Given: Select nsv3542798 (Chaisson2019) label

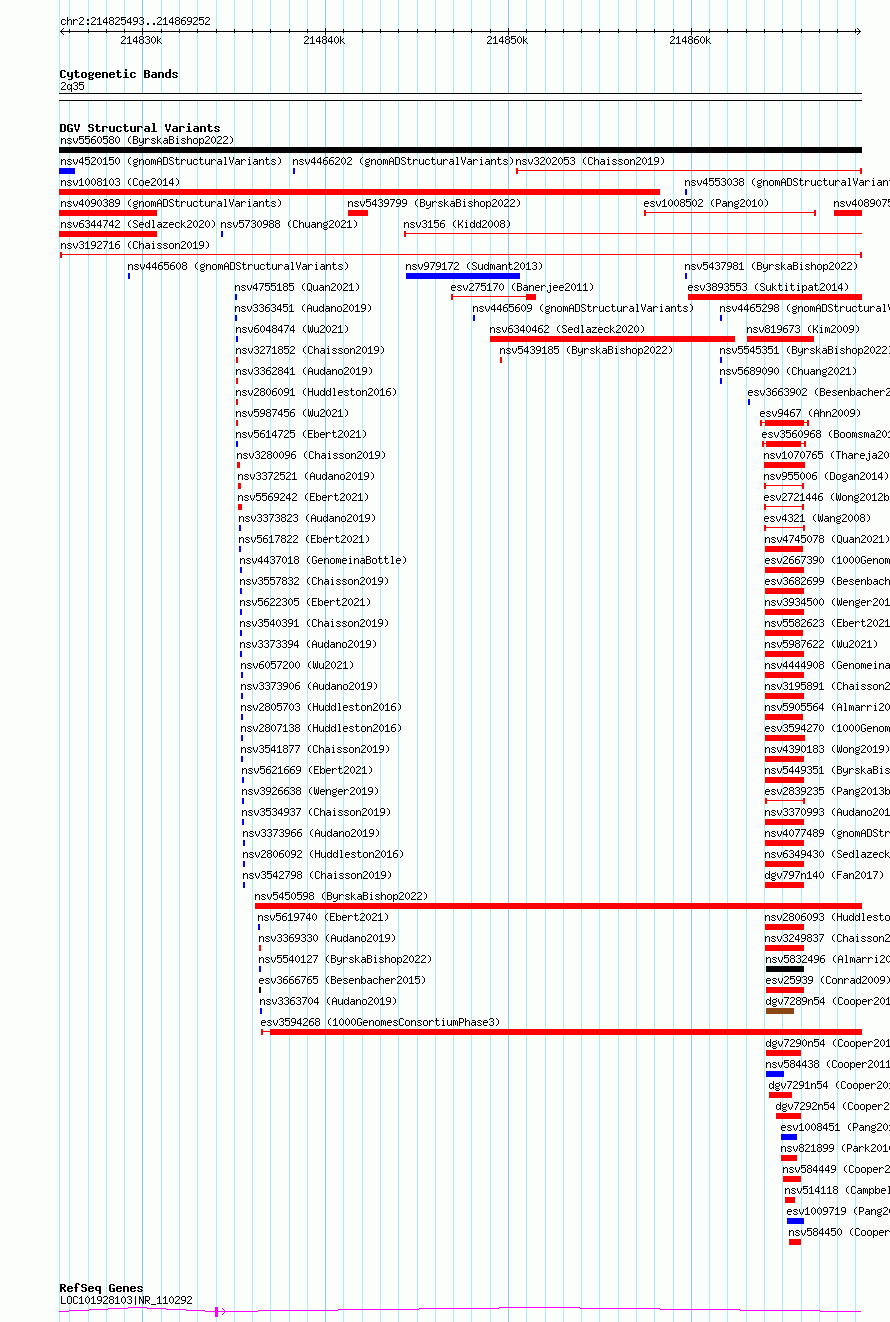Looking at the screenshot, I should (317, 875).
